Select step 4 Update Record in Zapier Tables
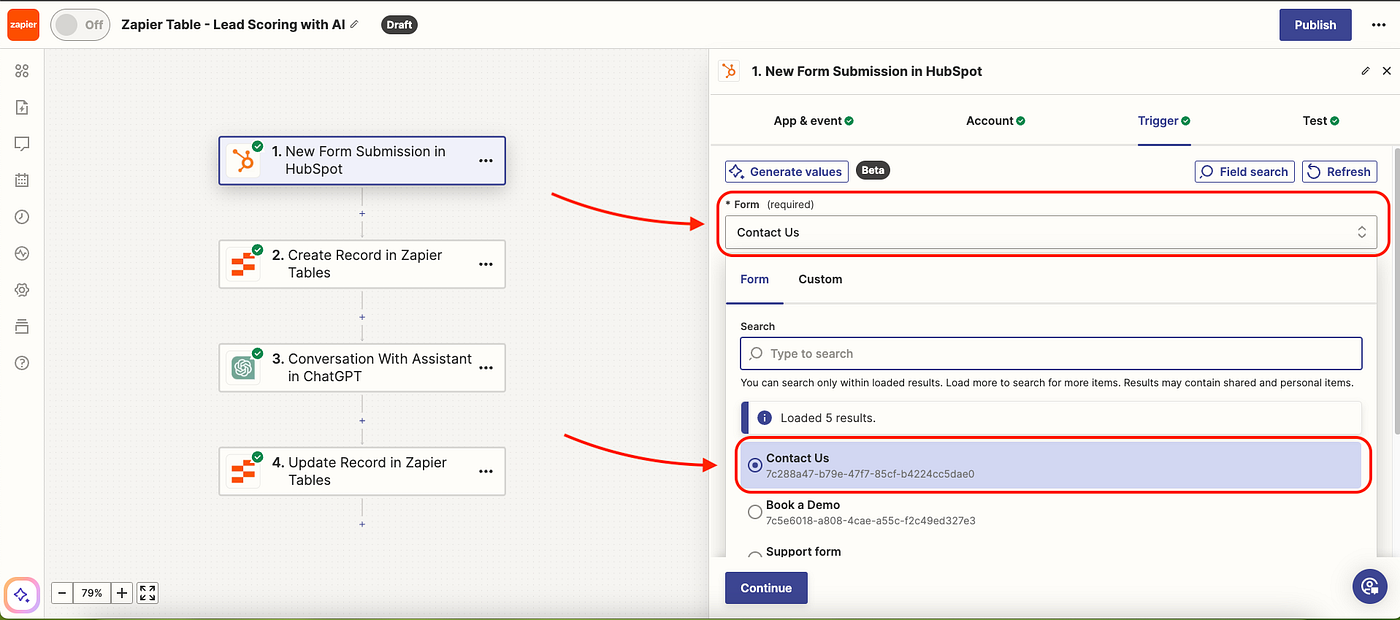This screenshot has width=1400, height=620. coord(362,471)
